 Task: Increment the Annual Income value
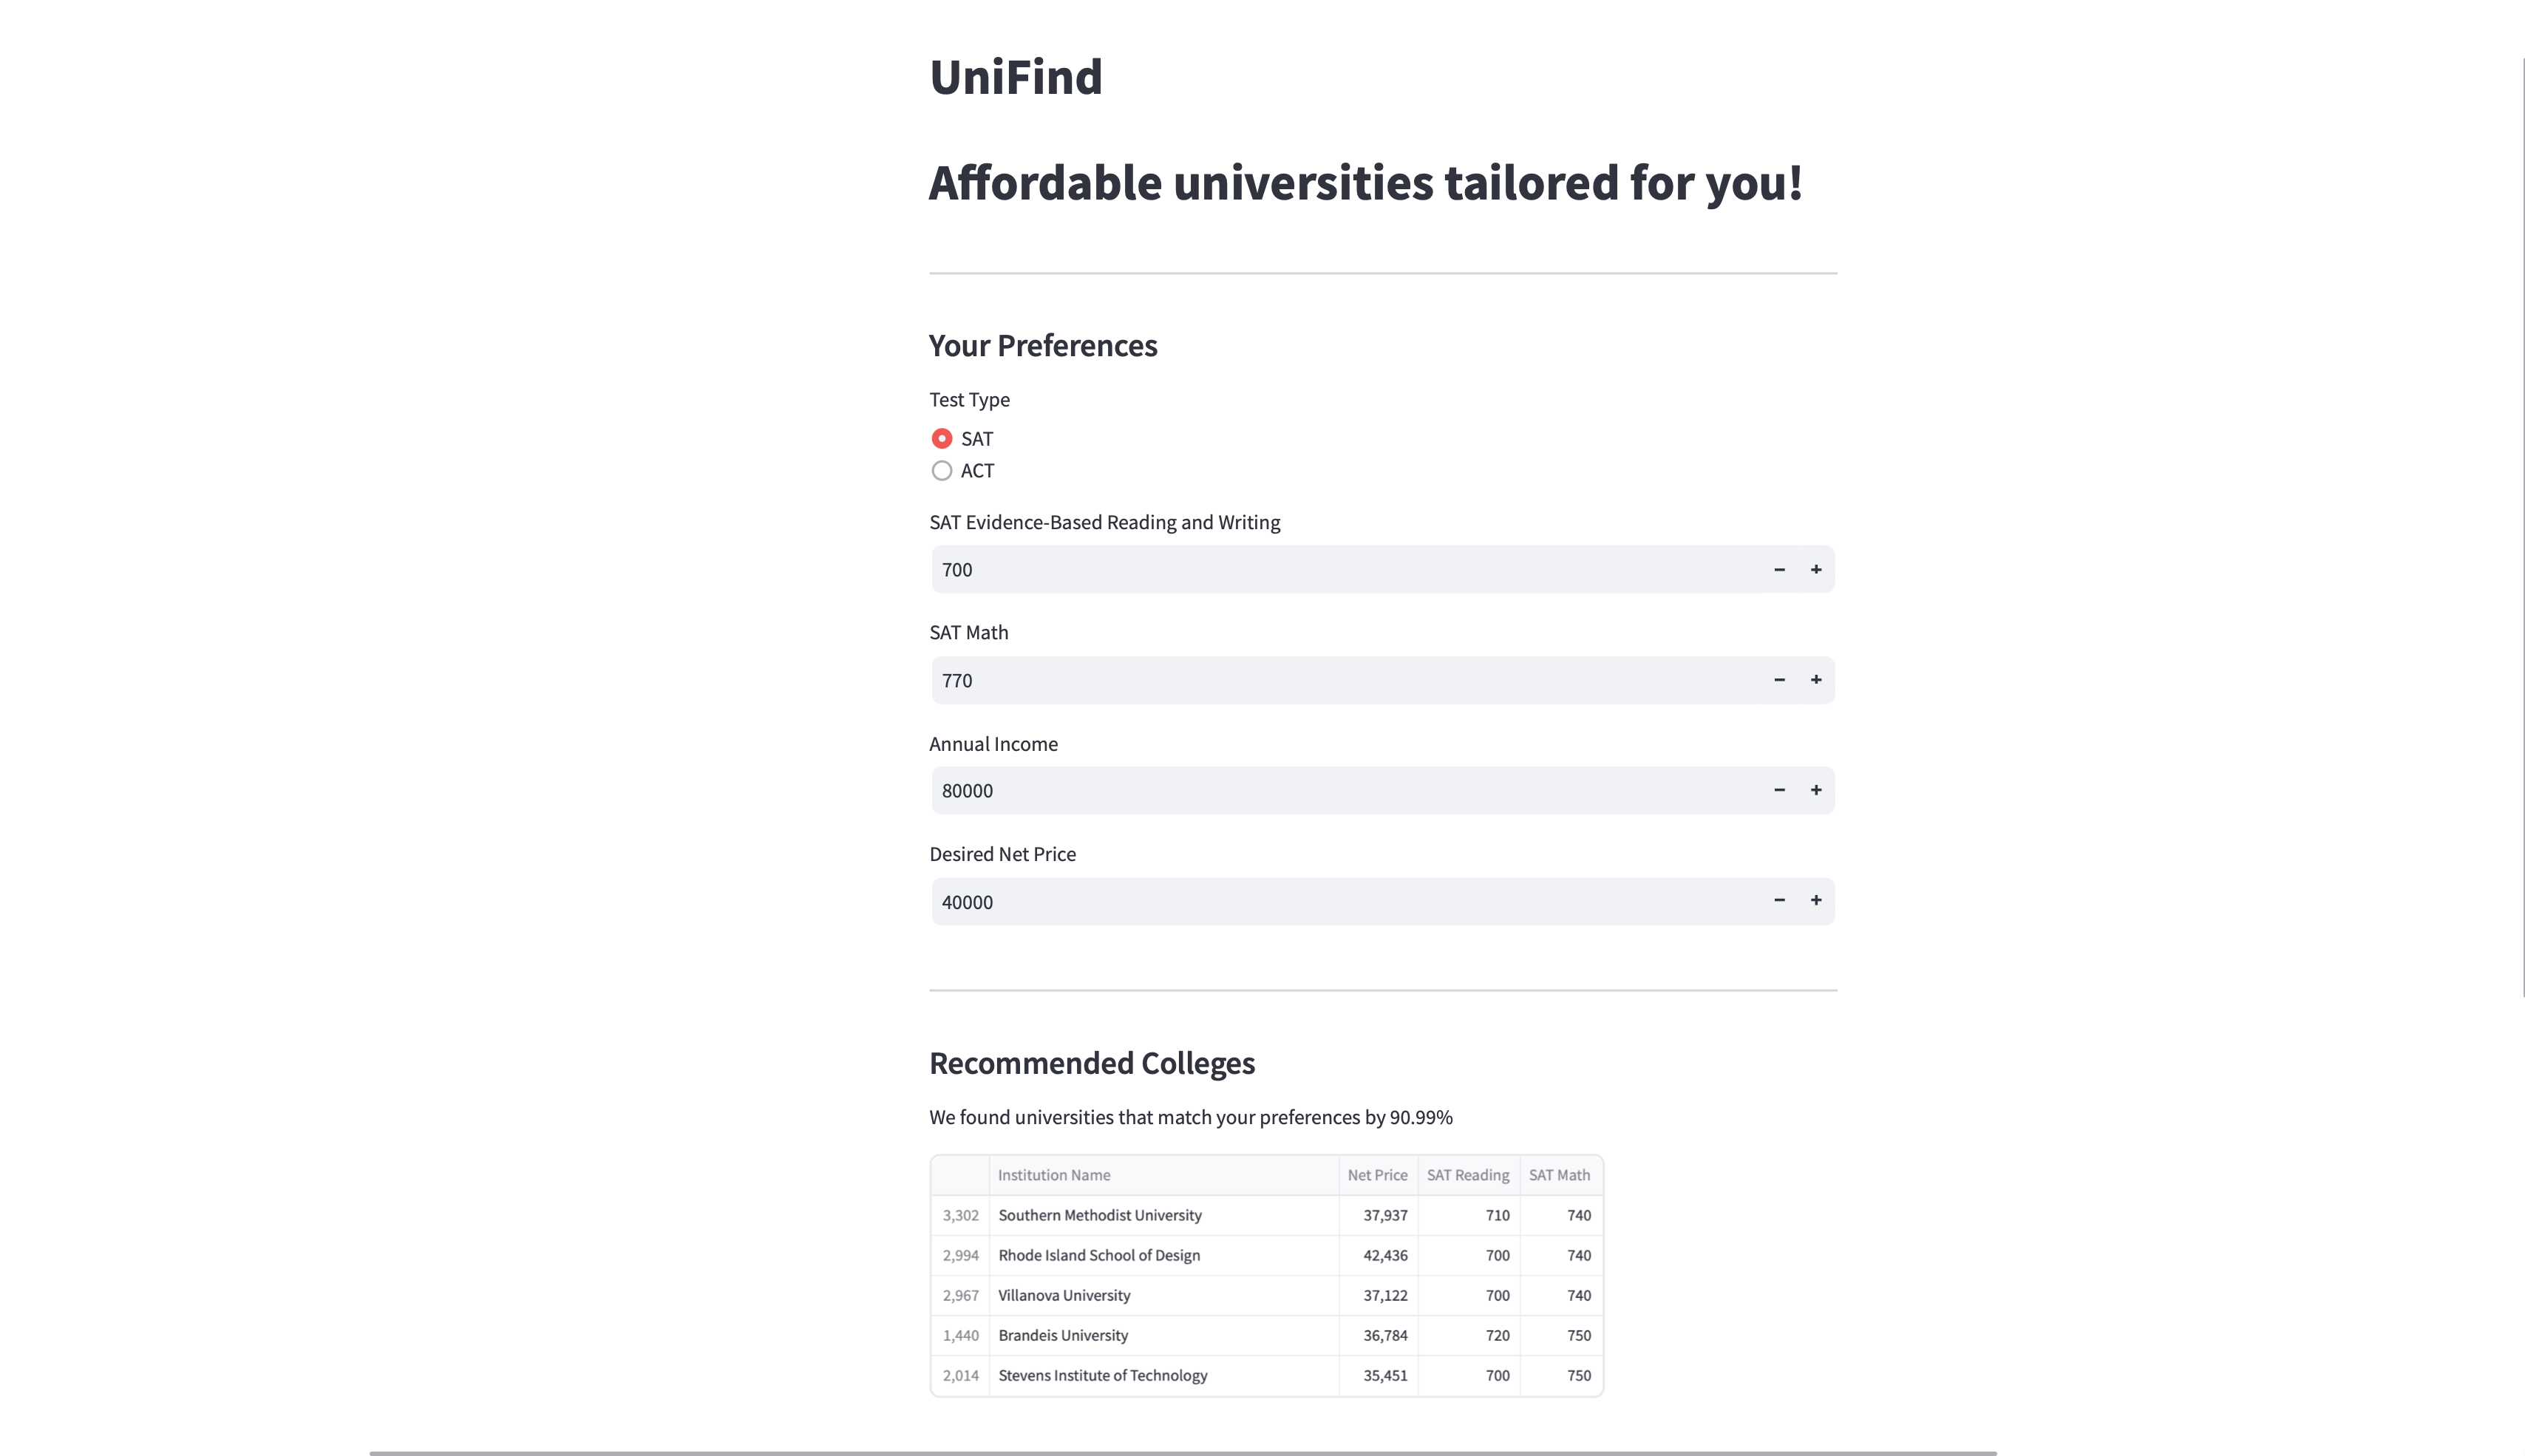[x=1815, y=790]
